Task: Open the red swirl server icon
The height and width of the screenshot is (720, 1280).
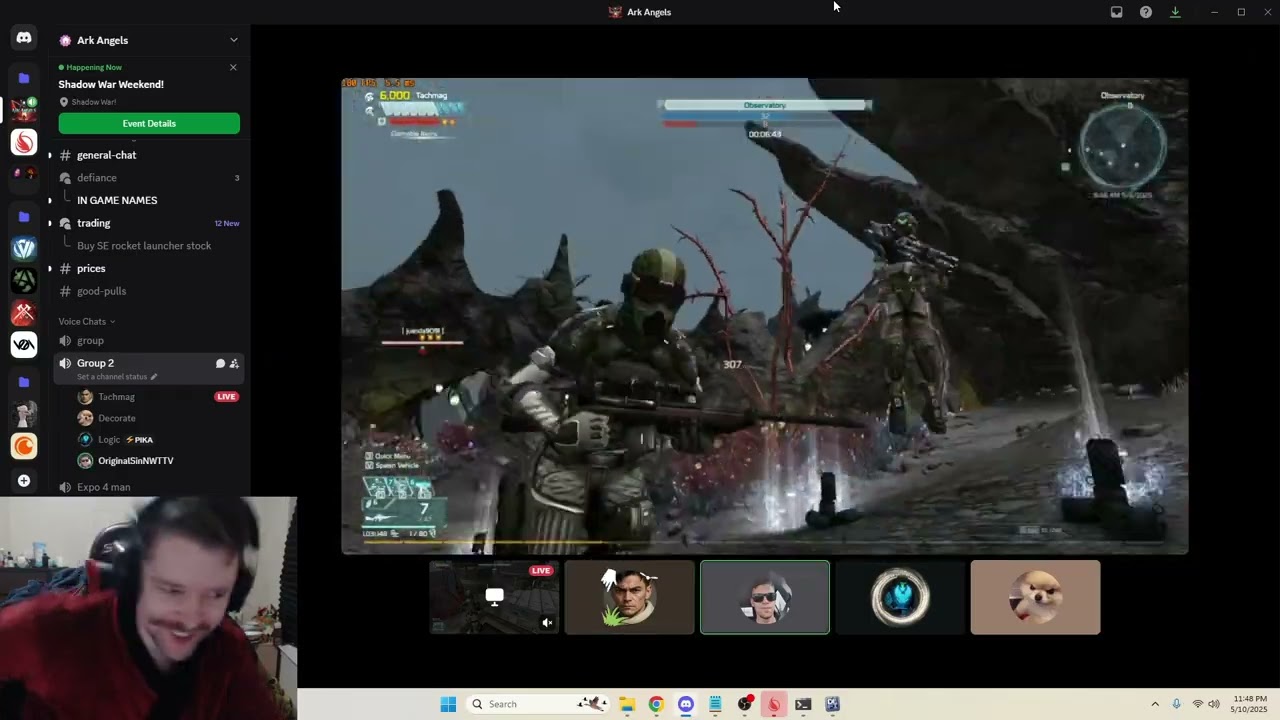Action: pyautogui.click(x=24, y=143)
